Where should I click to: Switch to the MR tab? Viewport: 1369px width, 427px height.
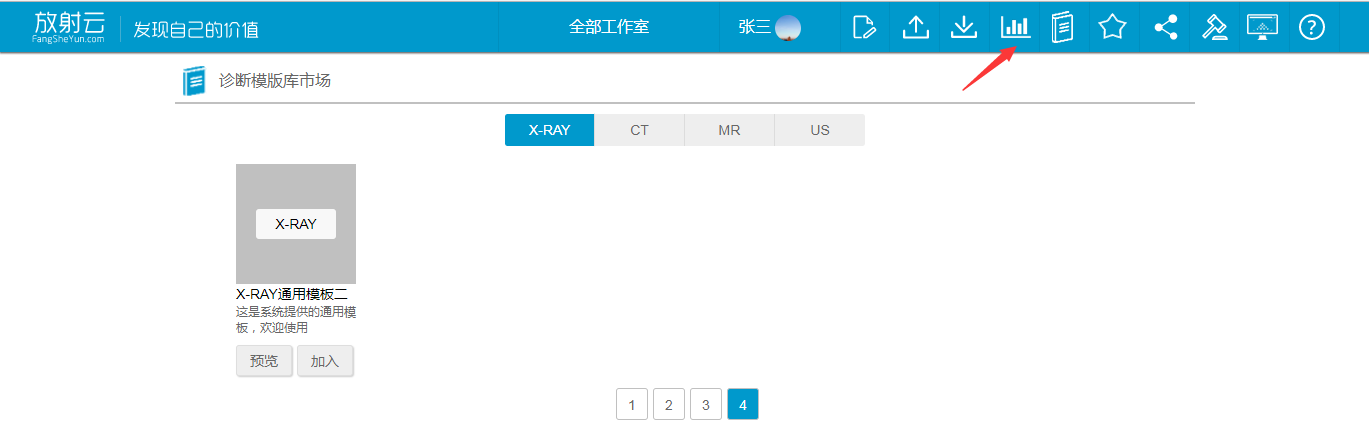[729, 130]
